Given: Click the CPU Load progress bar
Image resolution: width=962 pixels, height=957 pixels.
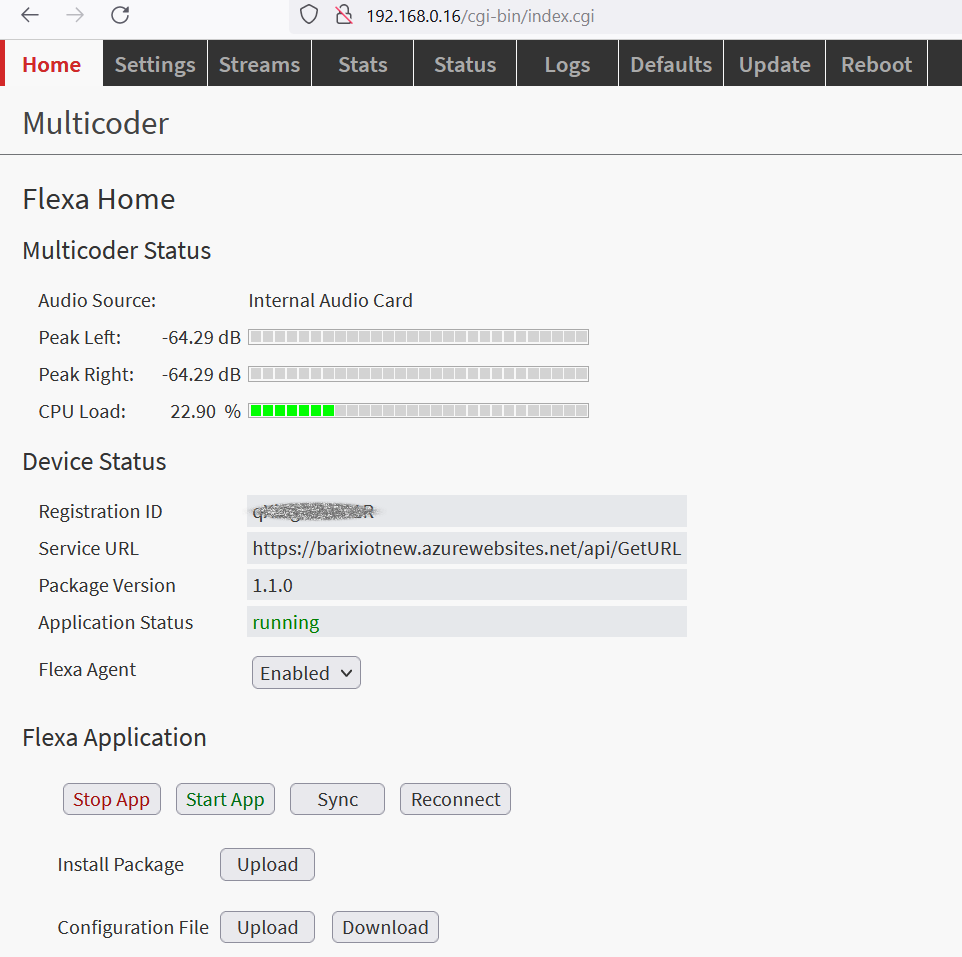Looking at the screenshot, I should 418,411.
